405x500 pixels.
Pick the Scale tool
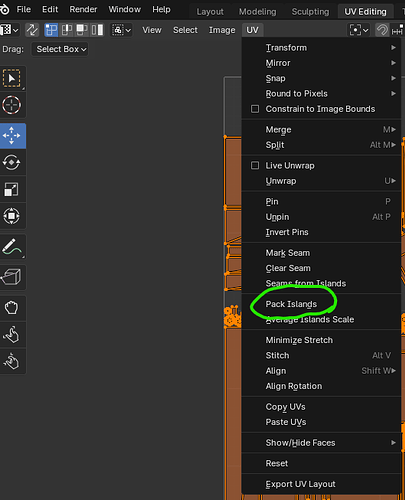click(12, 189)
